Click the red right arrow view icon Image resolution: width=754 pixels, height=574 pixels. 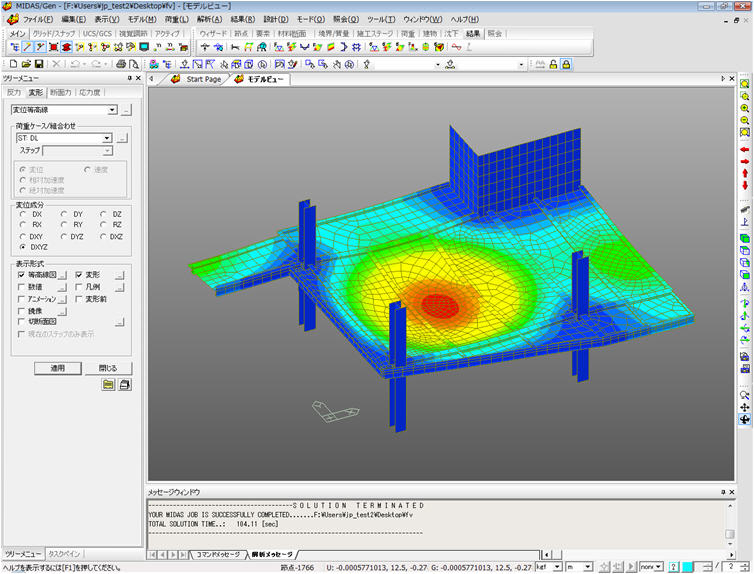coord(745,162)
